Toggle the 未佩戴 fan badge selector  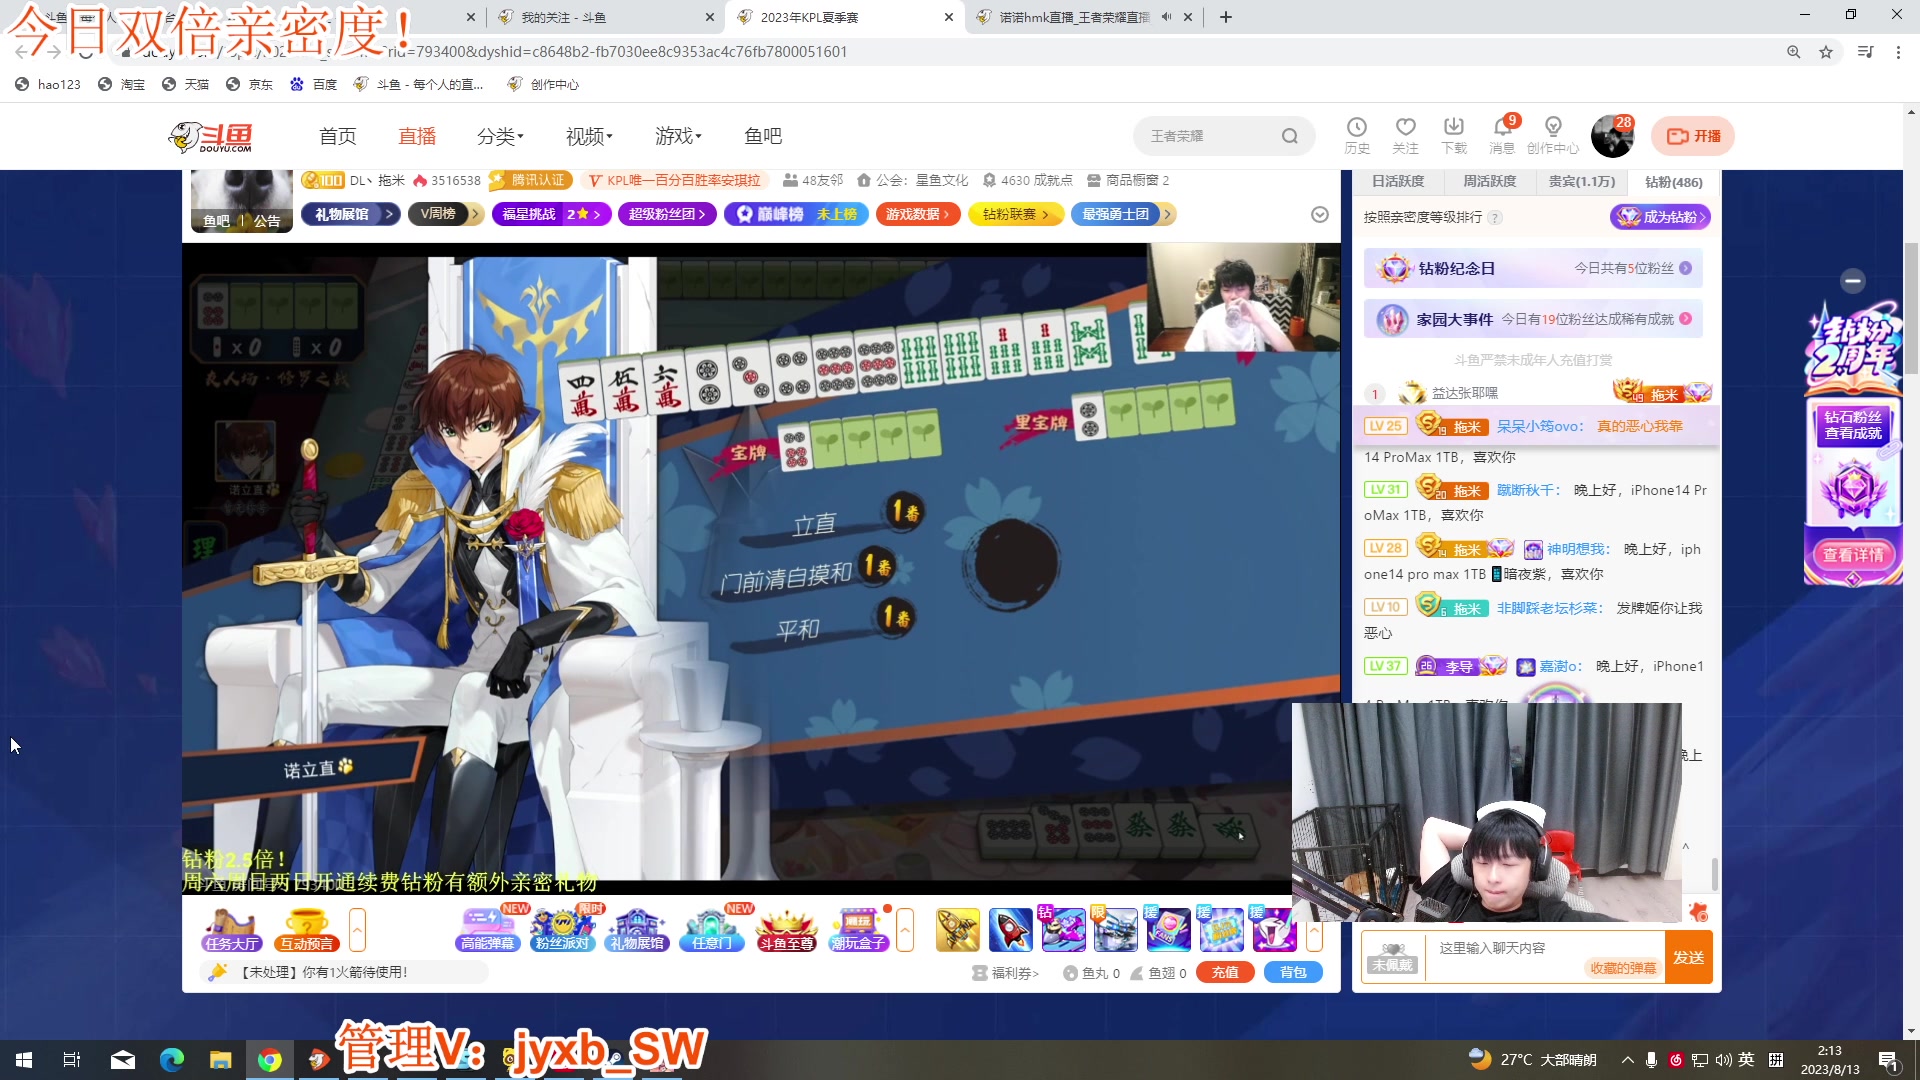click(1392, 957)
